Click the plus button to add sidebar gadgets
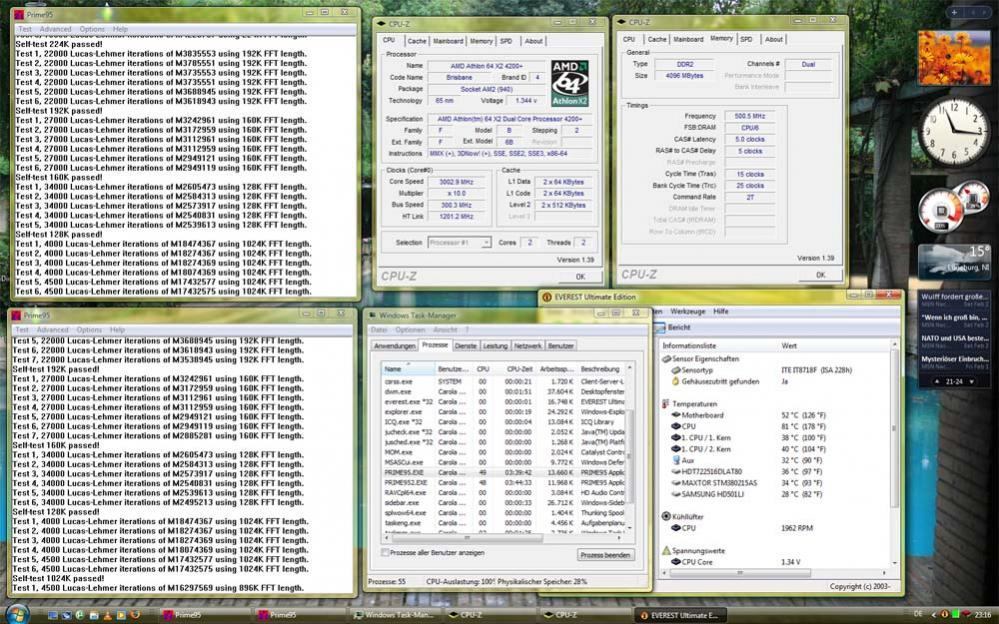Viewport: 999px width, 624px height. pos(954,12)
